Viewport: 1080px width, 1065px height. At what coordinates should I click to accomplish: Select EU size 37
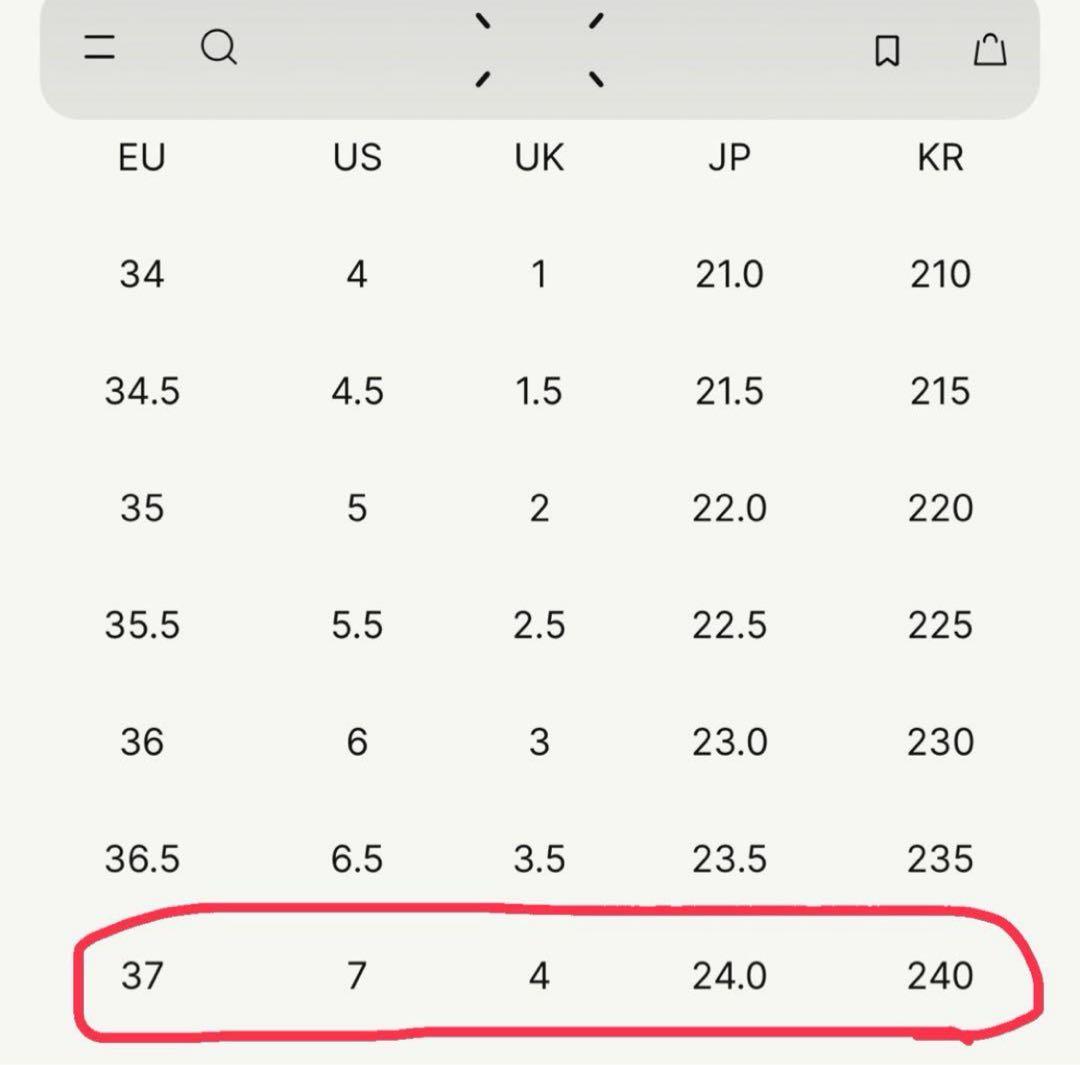[141, 975]
